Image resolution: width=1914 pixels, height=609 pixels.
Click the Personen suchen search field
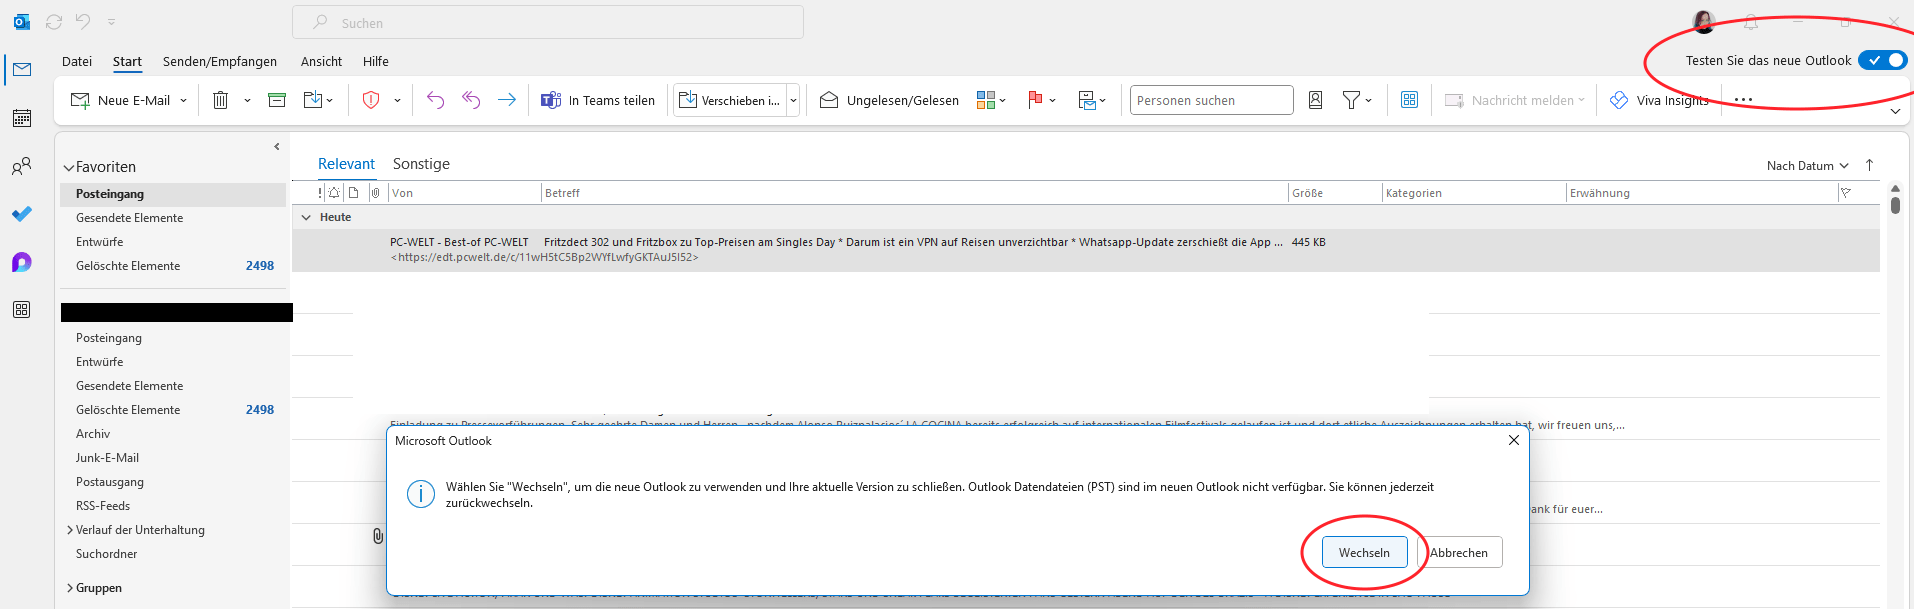tap(1211, 100)
